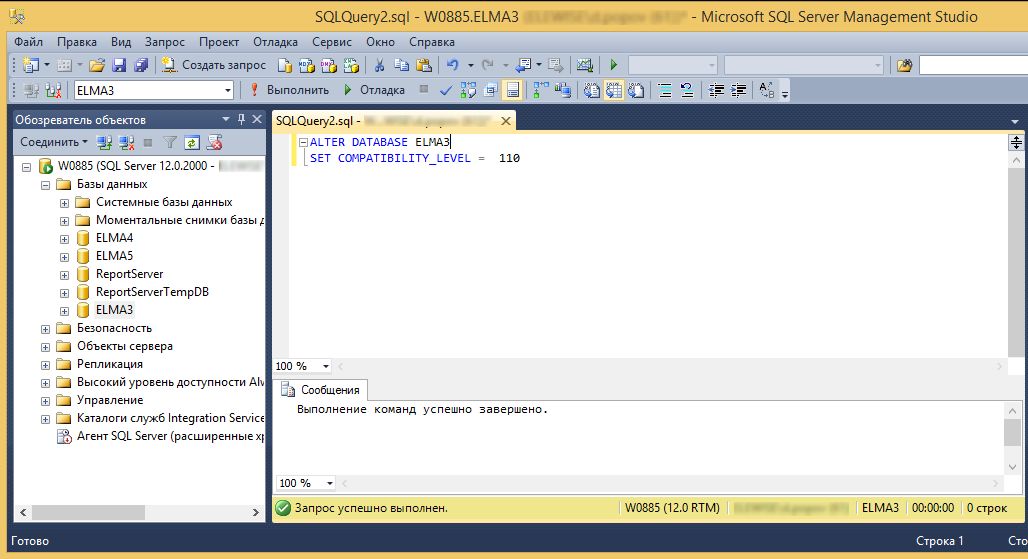Toggle the Results to File icon
Image resolution: width=1028 pixels, height=559 pixels.
click(636, 90)
